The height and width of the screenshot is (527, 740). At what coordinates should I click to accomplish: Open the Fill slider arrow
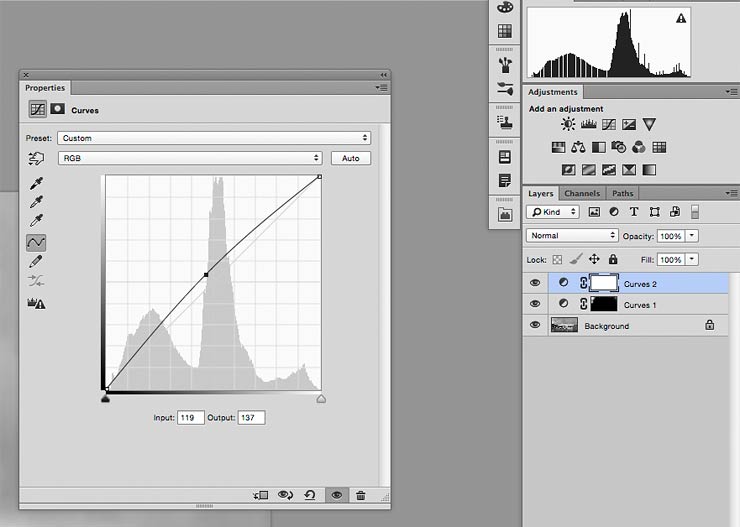point(692,259)
